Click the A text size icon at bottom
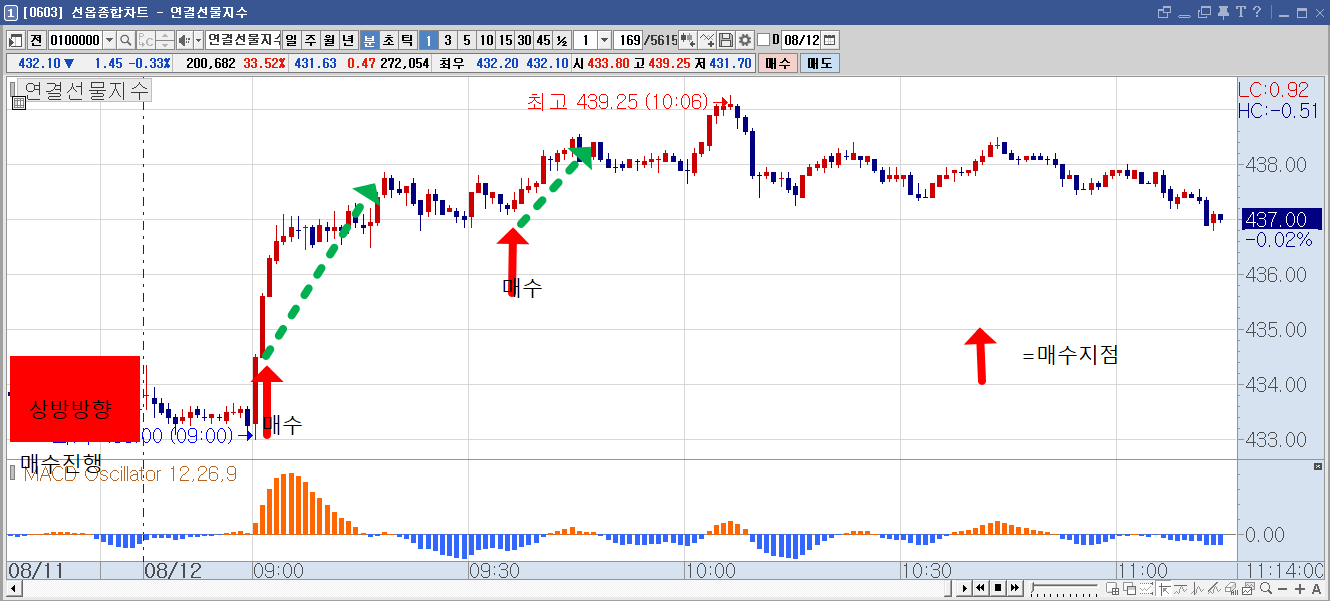Viewport: 1330px width, 601px height. coord(1316,589)
